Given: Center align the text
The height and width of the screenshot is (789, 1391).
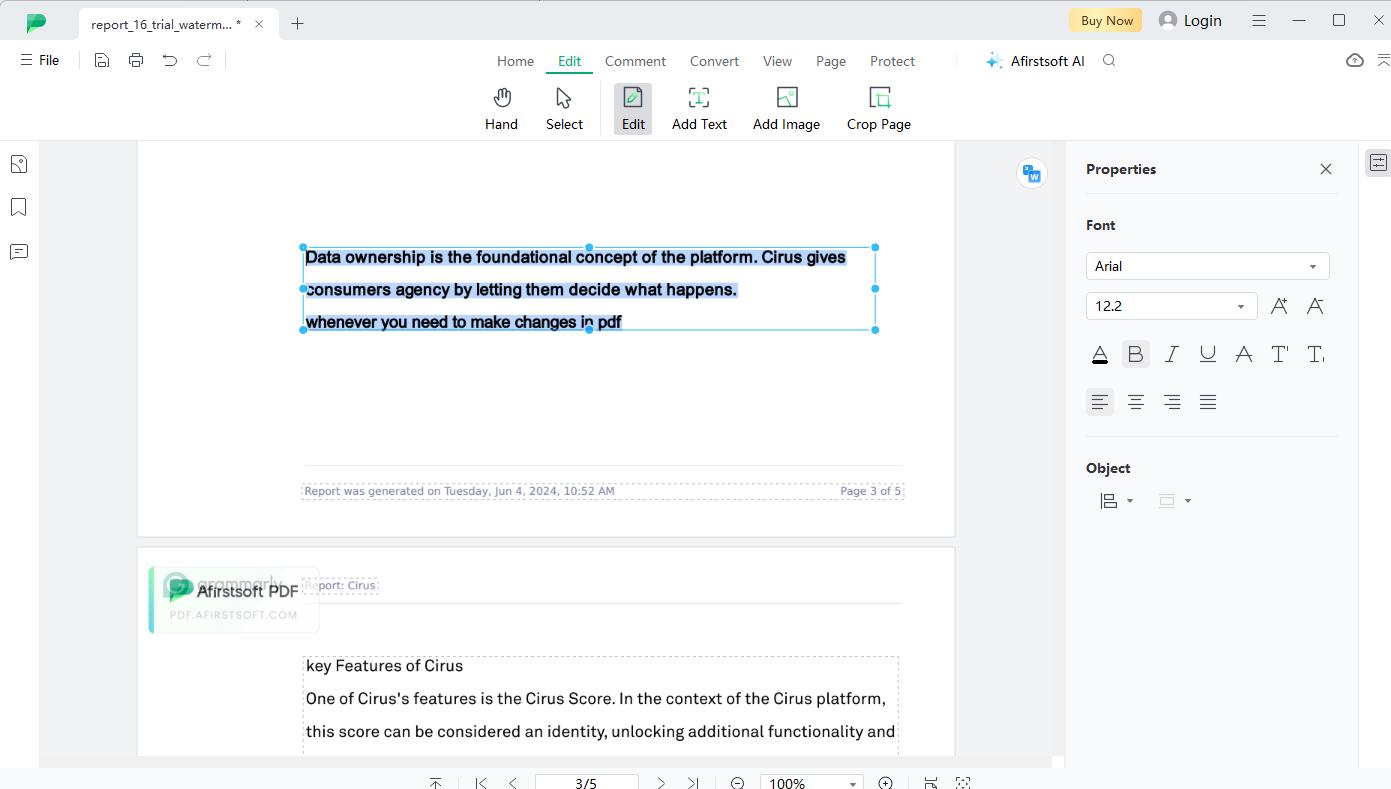Looking at the screenshot, I should (x=1135, y=402).
